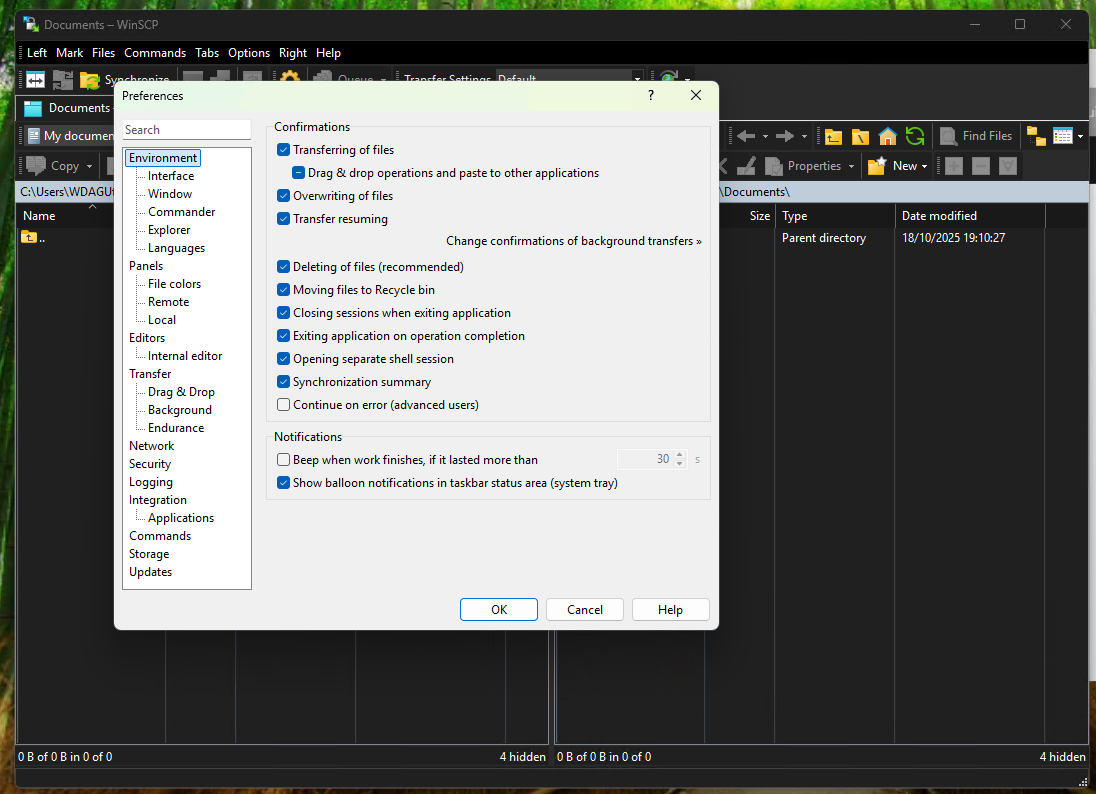The image size is (1096, 794).
Task: Expand the Properties dropdown arrow
Action: click(x=851, y=166)
